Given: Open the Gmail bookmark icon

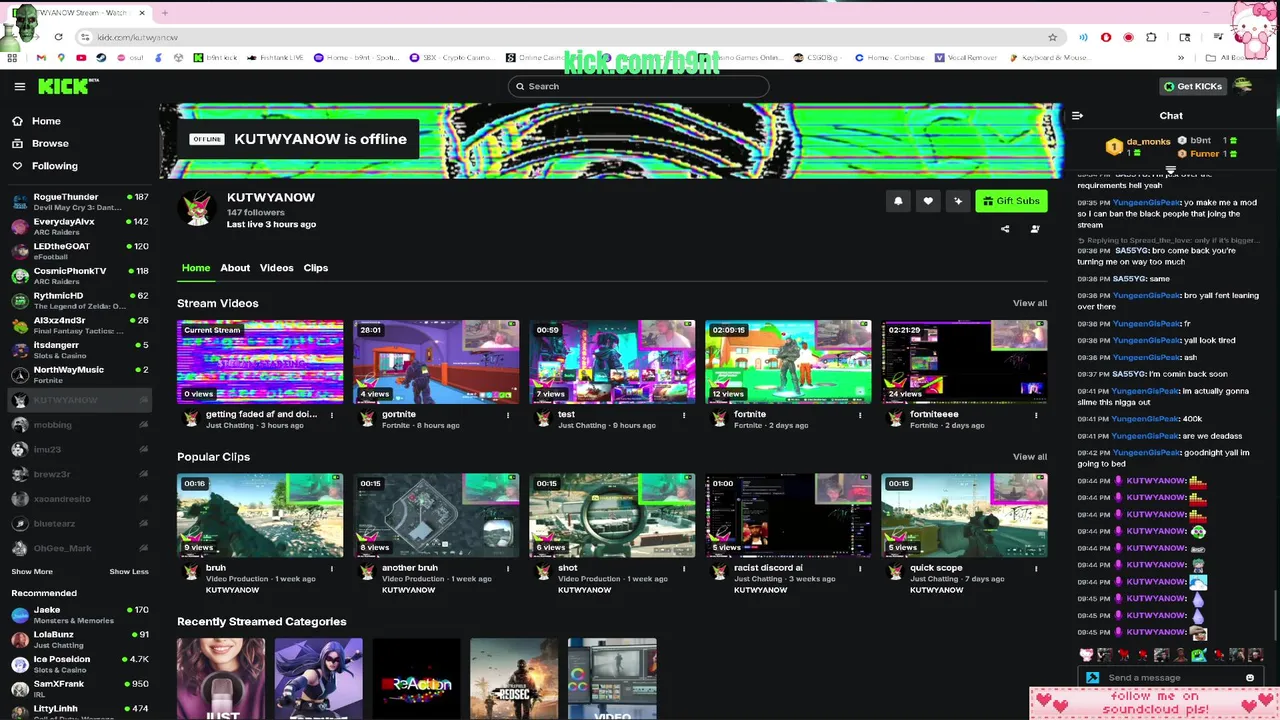Looking at the screenshot, I should 41,58.
